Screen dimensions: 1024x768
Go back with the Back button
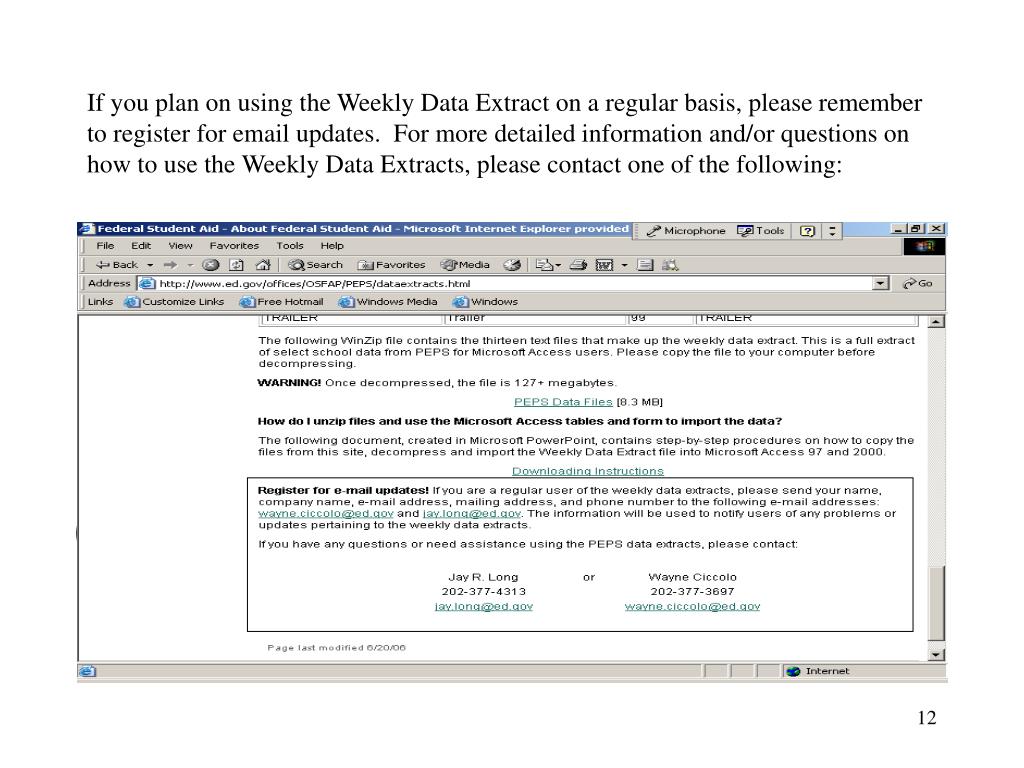116,265
